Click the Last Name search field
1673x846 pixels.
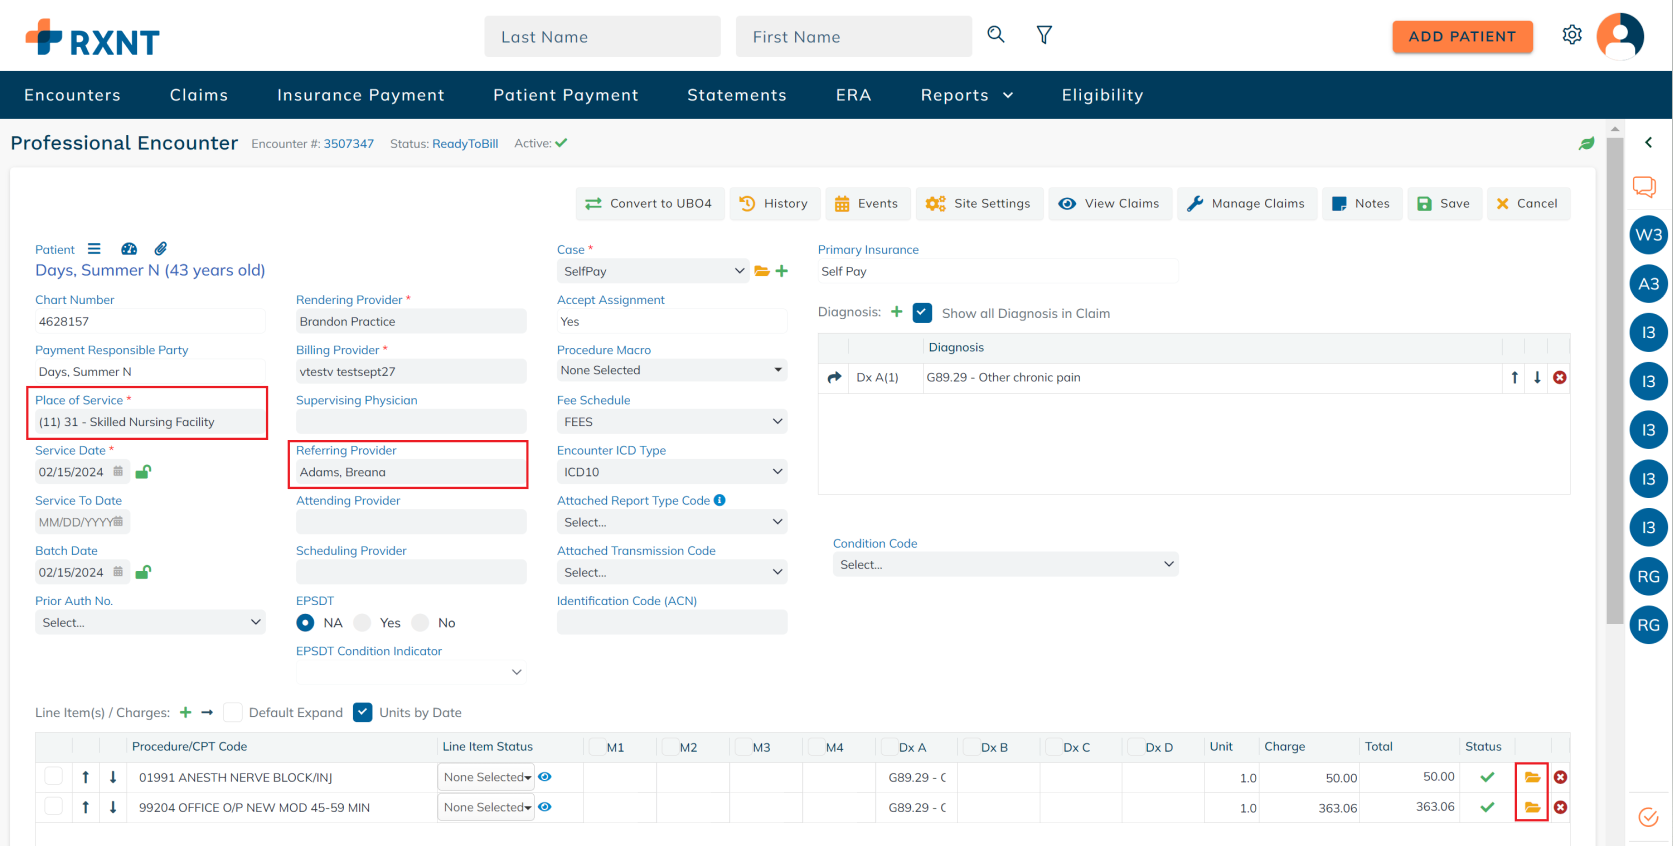pyautogui.click(x=603, y=36)
